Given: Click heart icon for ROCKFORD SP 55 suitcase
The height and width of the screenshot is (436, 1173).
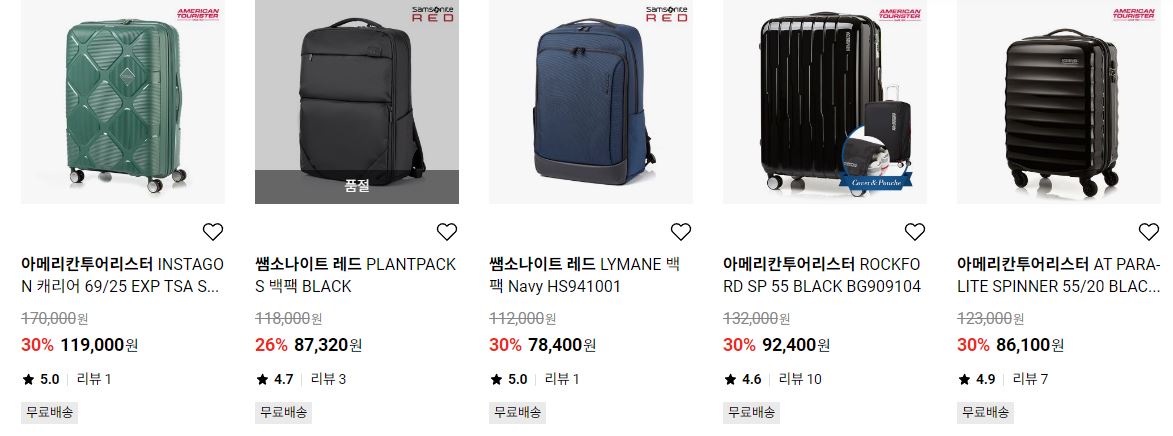Looking at the screenshot, I should (x=915, y=232).
